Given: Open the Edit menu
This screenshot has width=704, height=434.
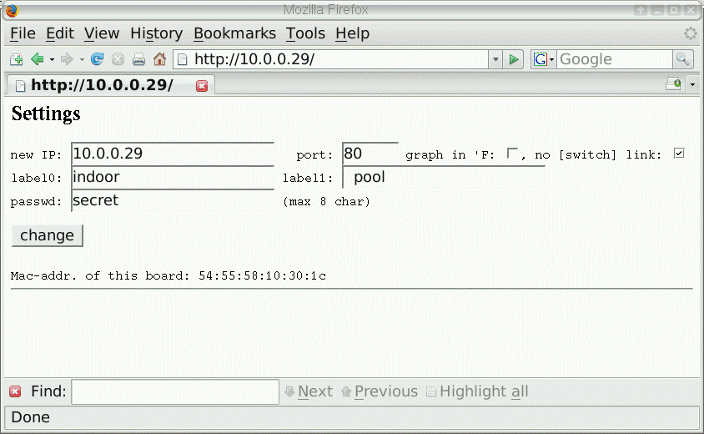Looking at the screenshot, I should [60, 34].
